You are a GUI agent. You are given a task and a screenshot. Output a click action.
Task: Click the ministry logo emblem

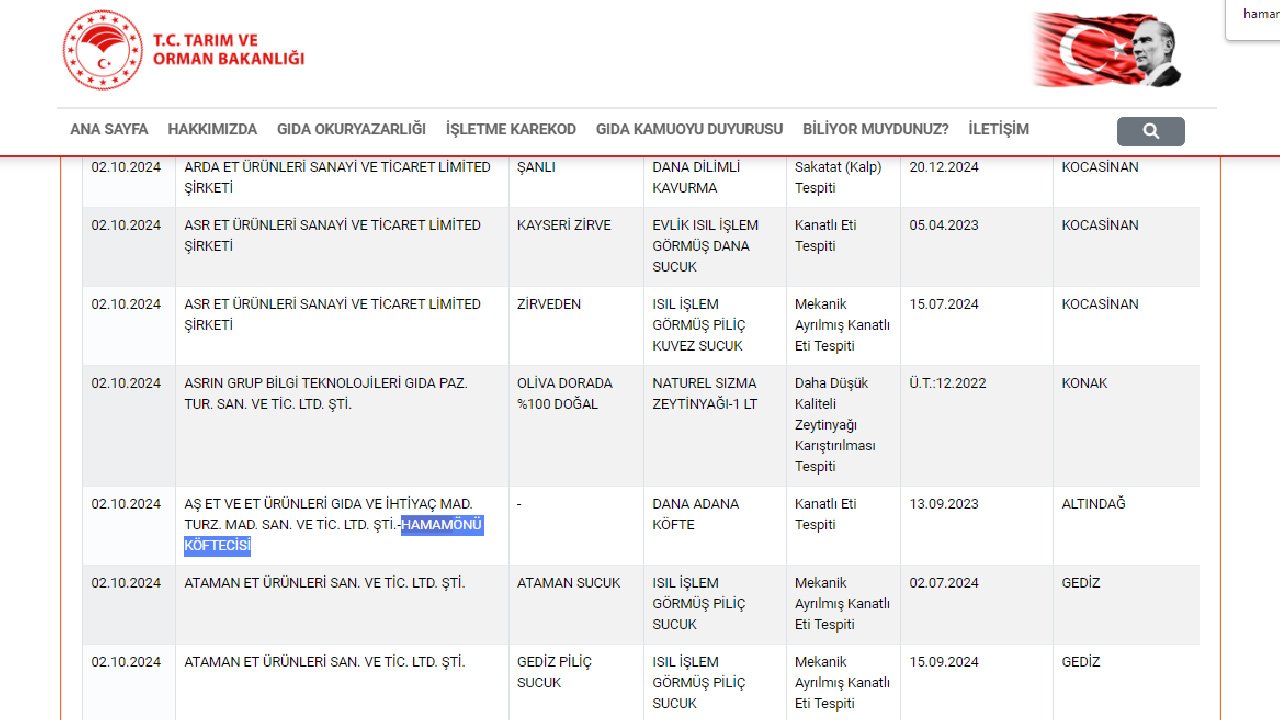[x=103, y=50]
